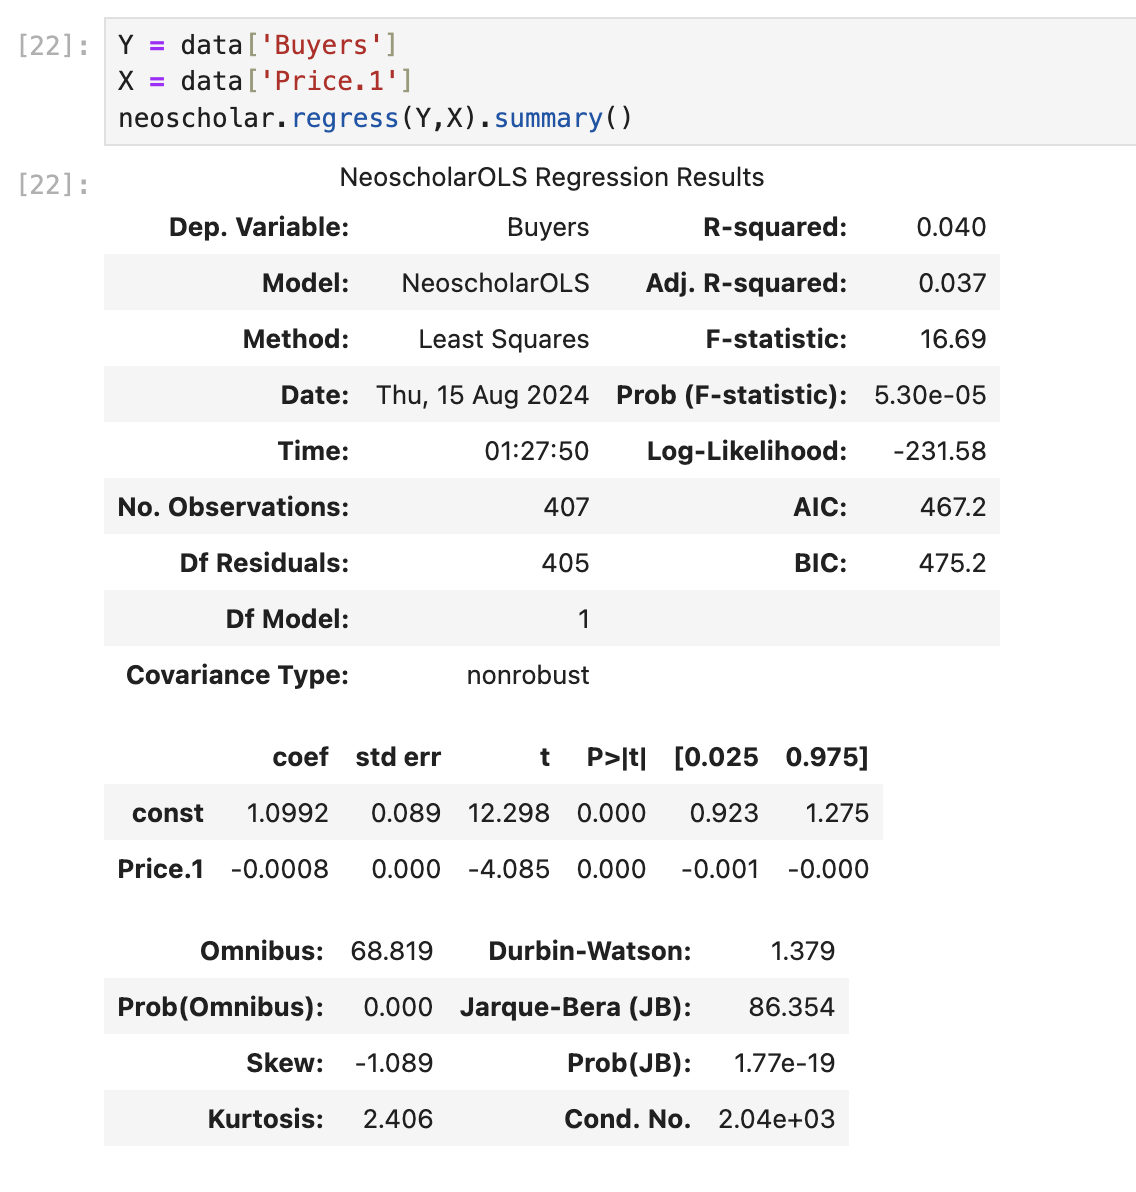This screenshot has height=1192, width=1136.
Task: Click the No. Observations value 407
Action: [x=566, y=507]
